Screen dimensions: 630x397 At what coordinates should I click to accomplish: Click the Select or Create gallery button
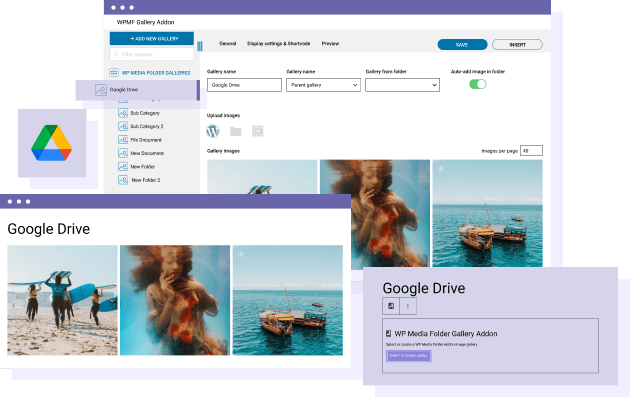tap(409, 356)
